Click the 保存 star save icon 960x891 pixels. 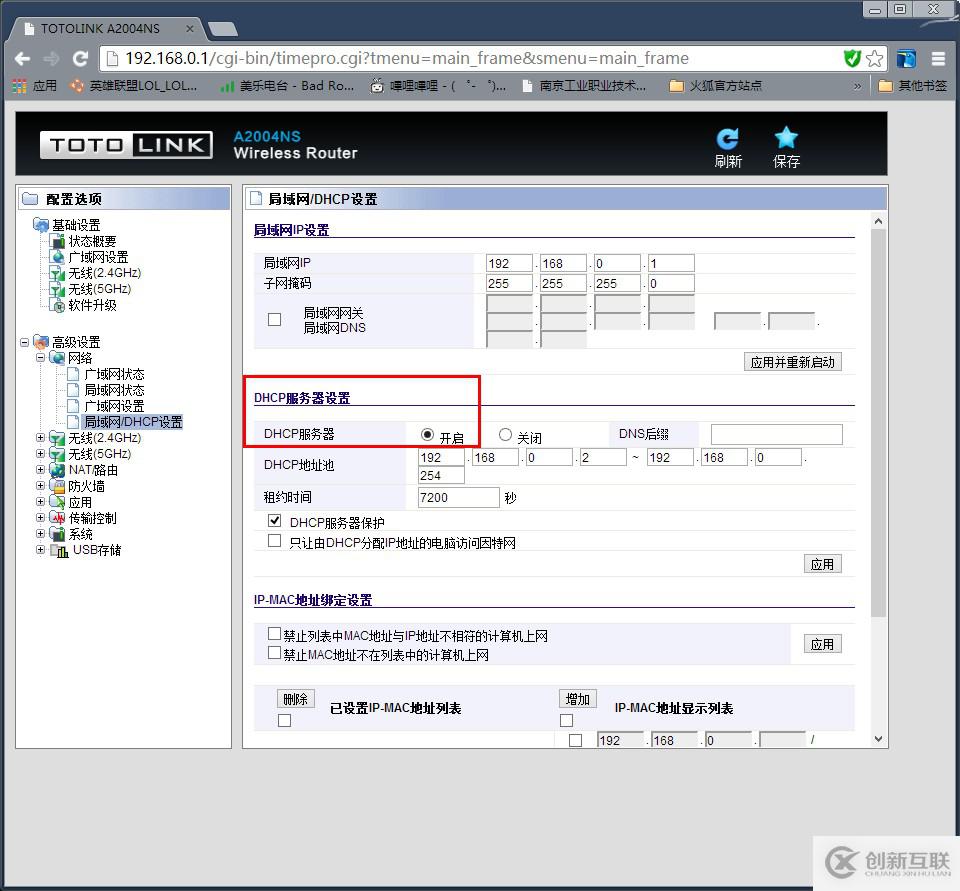[786, 138]
